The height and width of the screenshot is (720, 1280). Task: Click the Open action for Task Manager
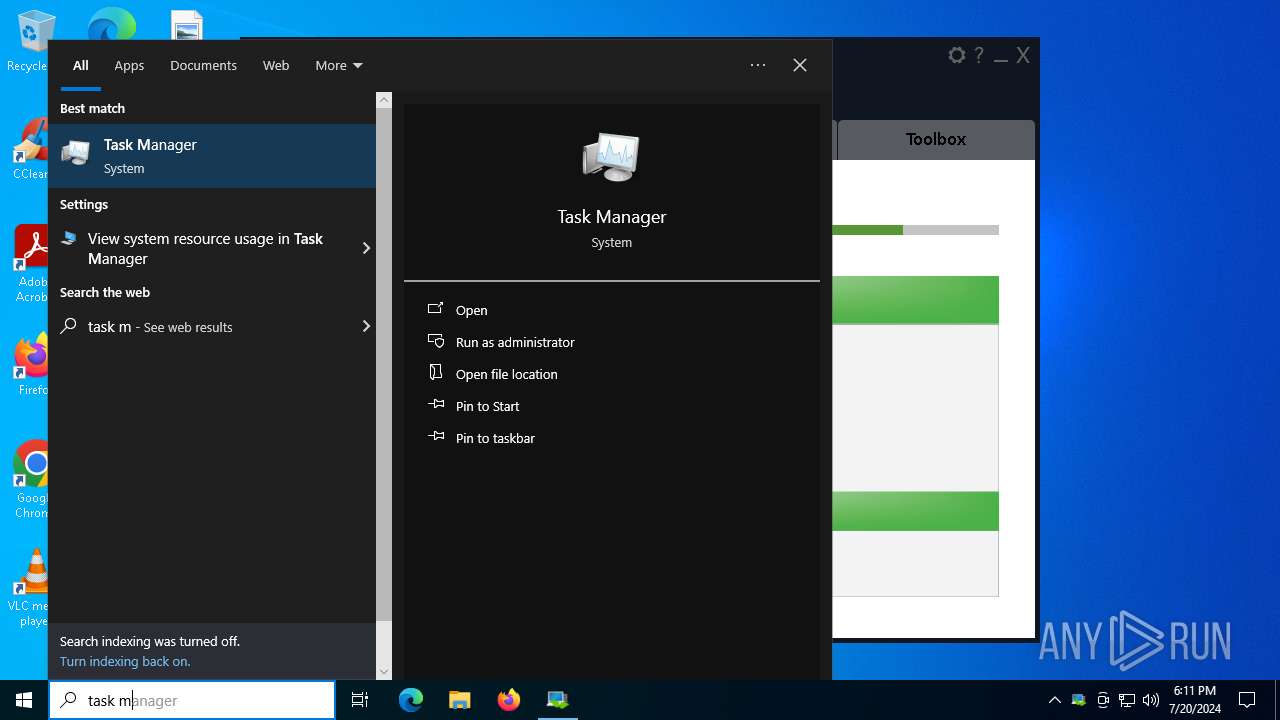pyautogui.click(x=471, y=310)
